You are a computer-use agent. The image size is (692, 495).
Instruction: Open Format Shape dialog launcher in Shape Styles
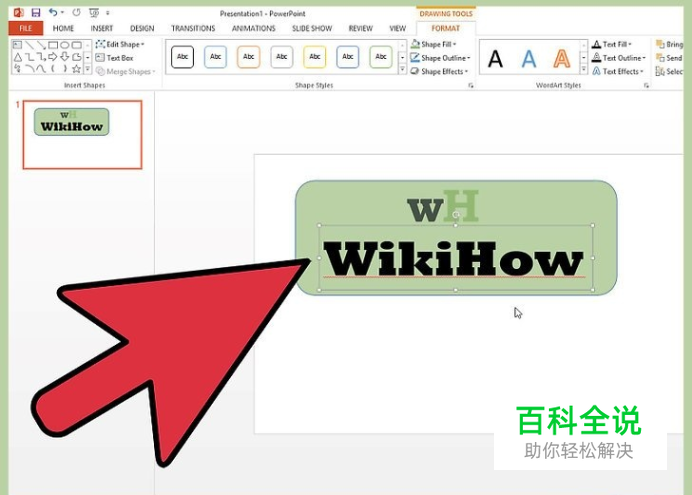[x=470, y=86]
